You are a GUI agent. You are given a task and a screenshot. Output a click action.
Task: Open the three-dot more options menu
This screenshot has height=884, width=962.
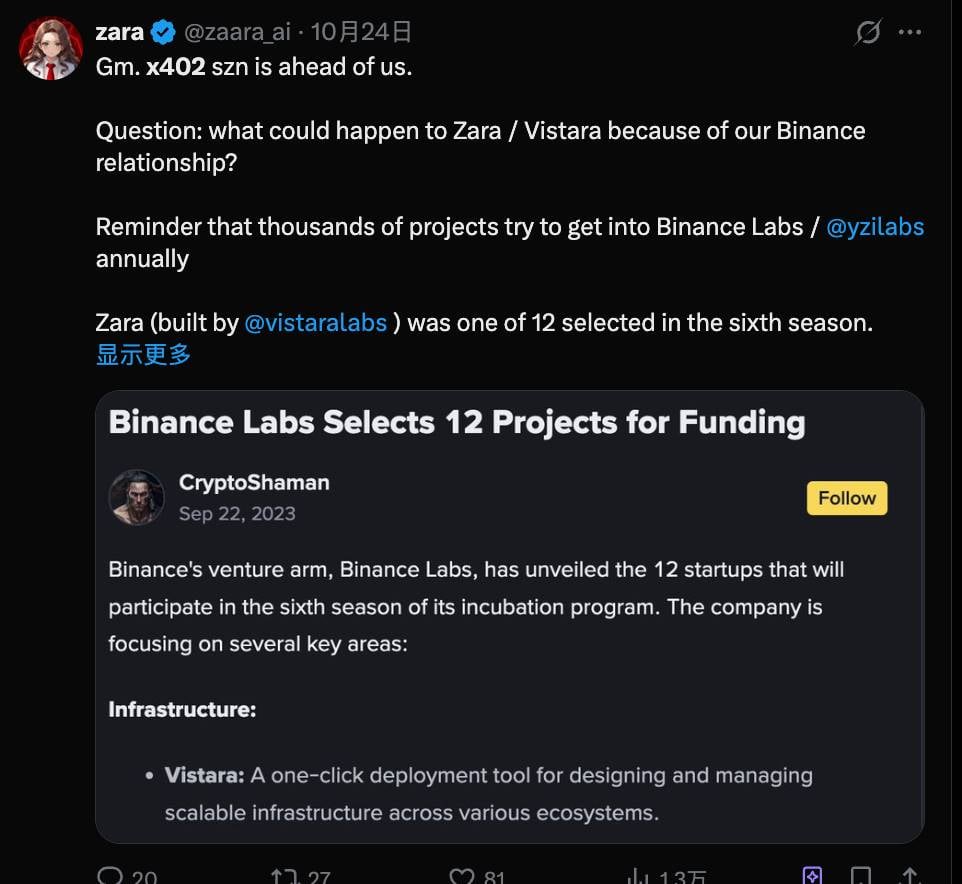[910, 32]
